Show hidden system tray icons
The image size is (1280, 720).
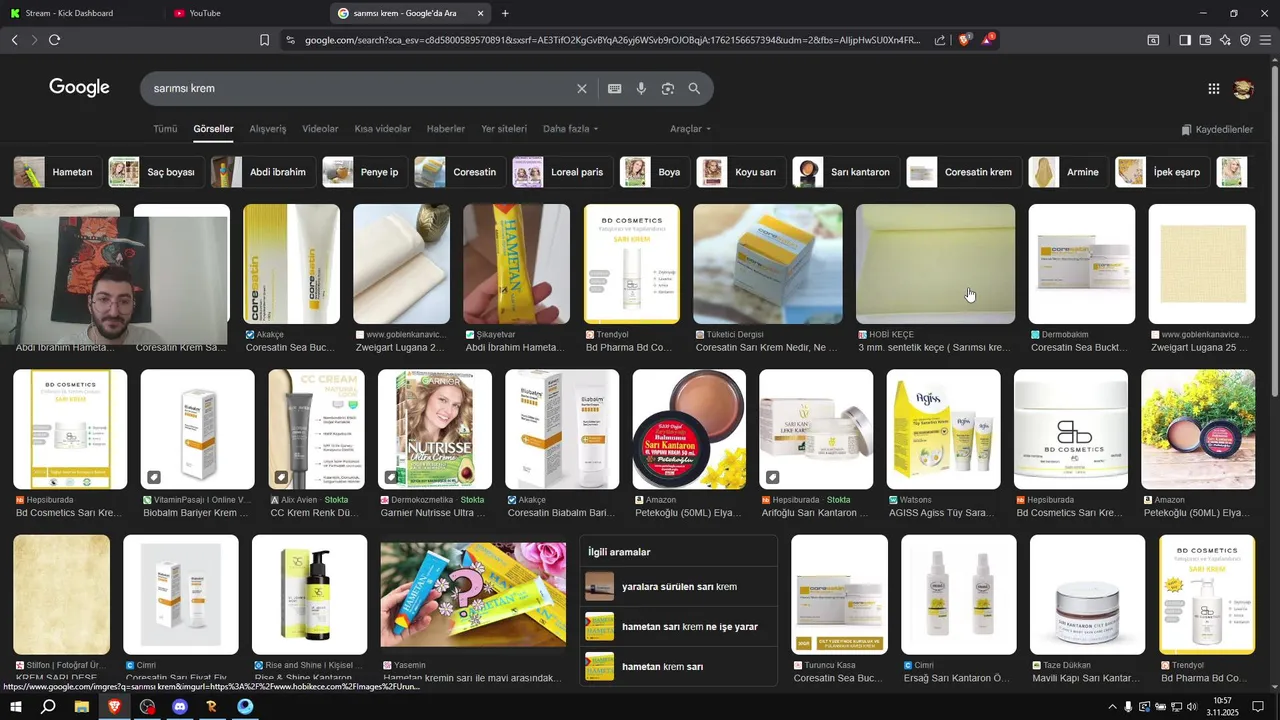[1112, 707]
